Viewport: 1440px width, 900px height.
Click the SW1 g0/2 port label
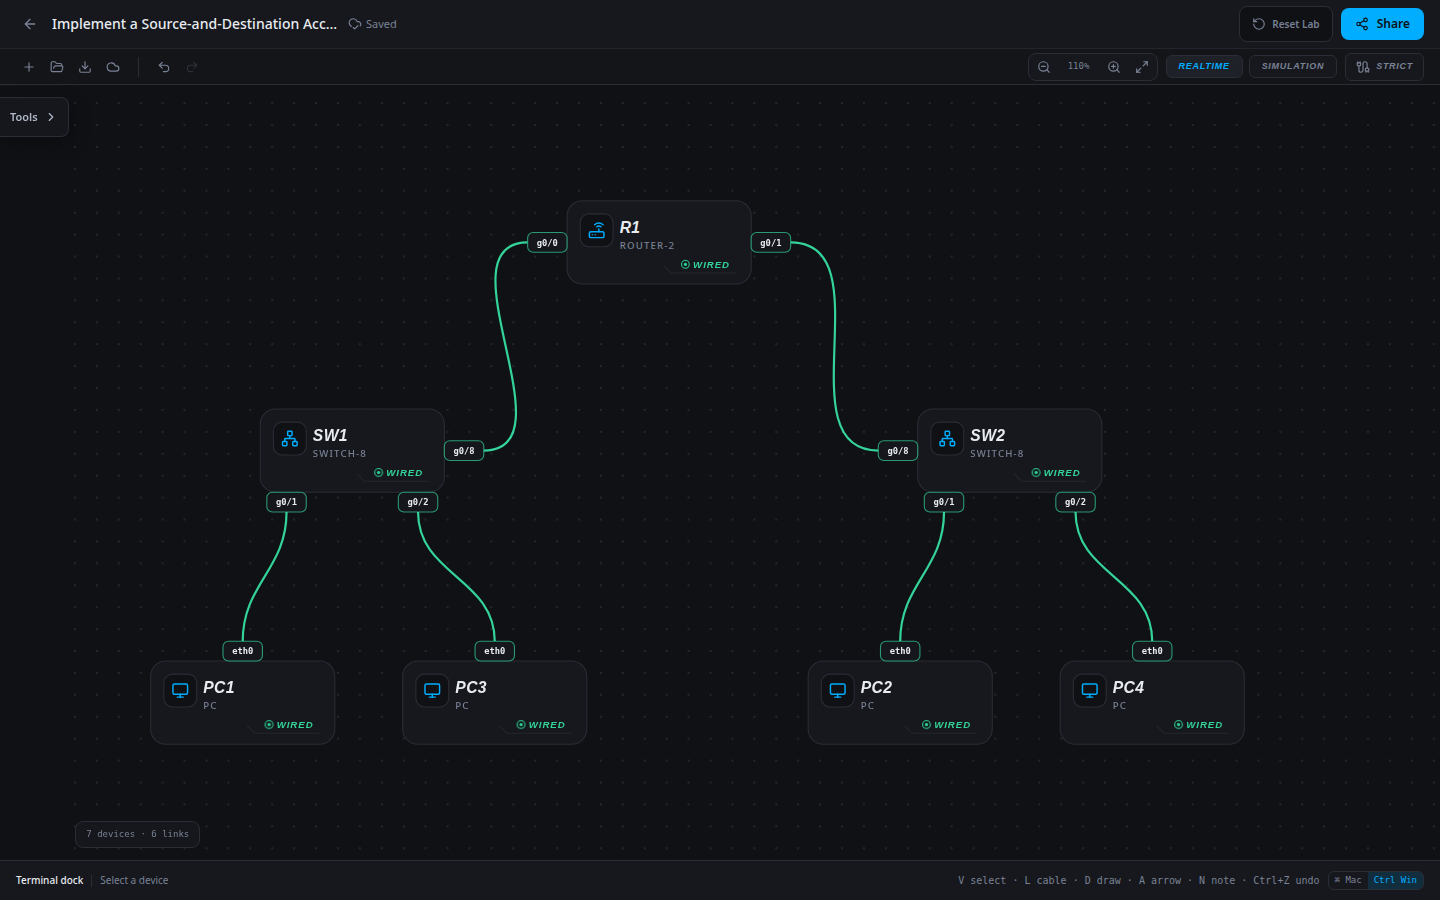(418, 502)
